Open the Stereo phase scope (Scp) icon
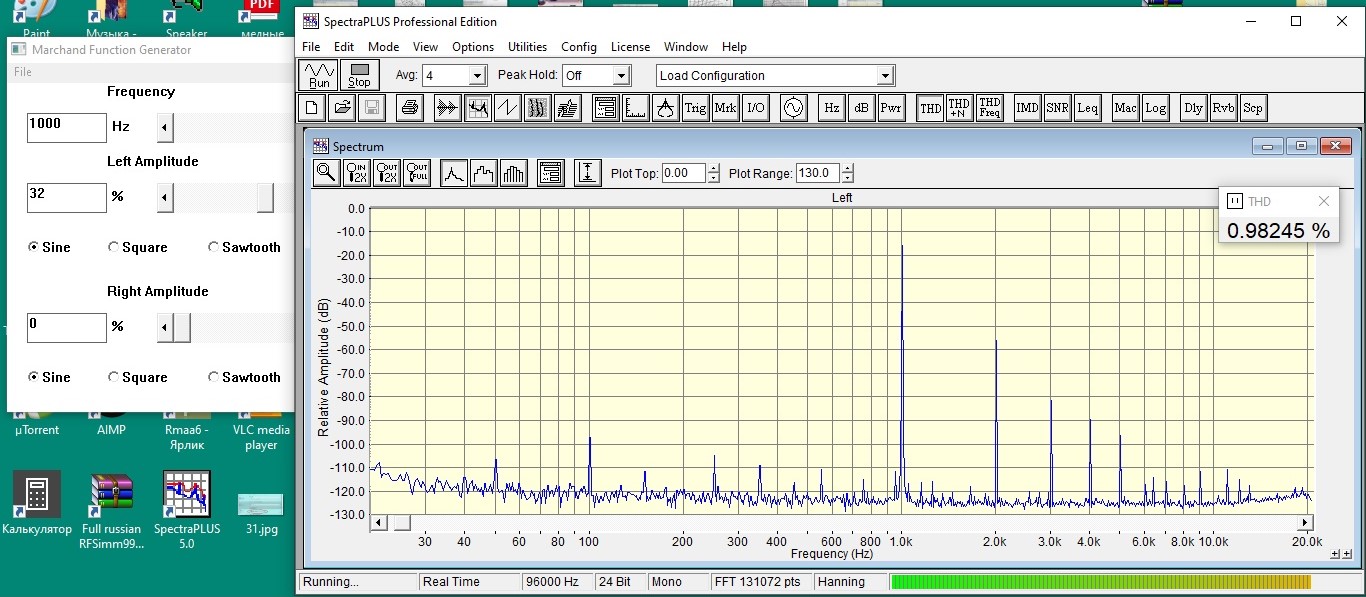The width and height of the screenshot is (1366, 597). 1253,108
